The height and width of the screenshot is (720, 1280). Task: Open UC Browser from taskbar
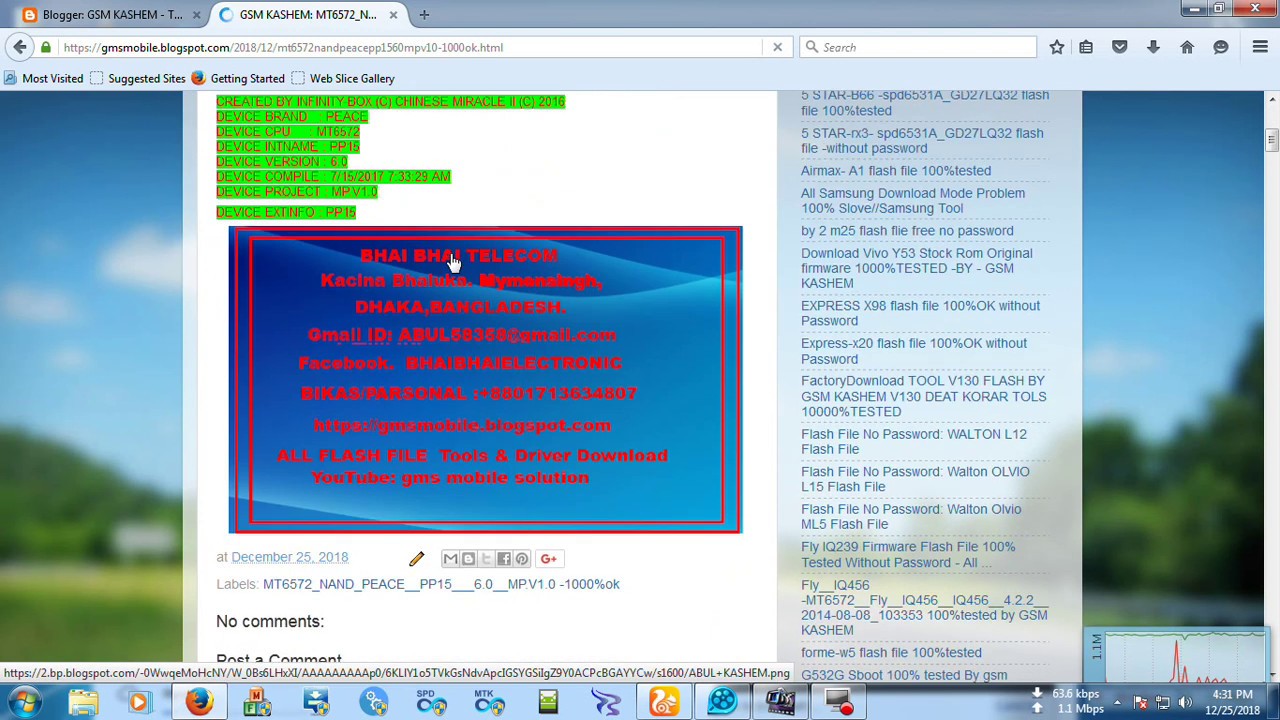click(x=664, y=702)
